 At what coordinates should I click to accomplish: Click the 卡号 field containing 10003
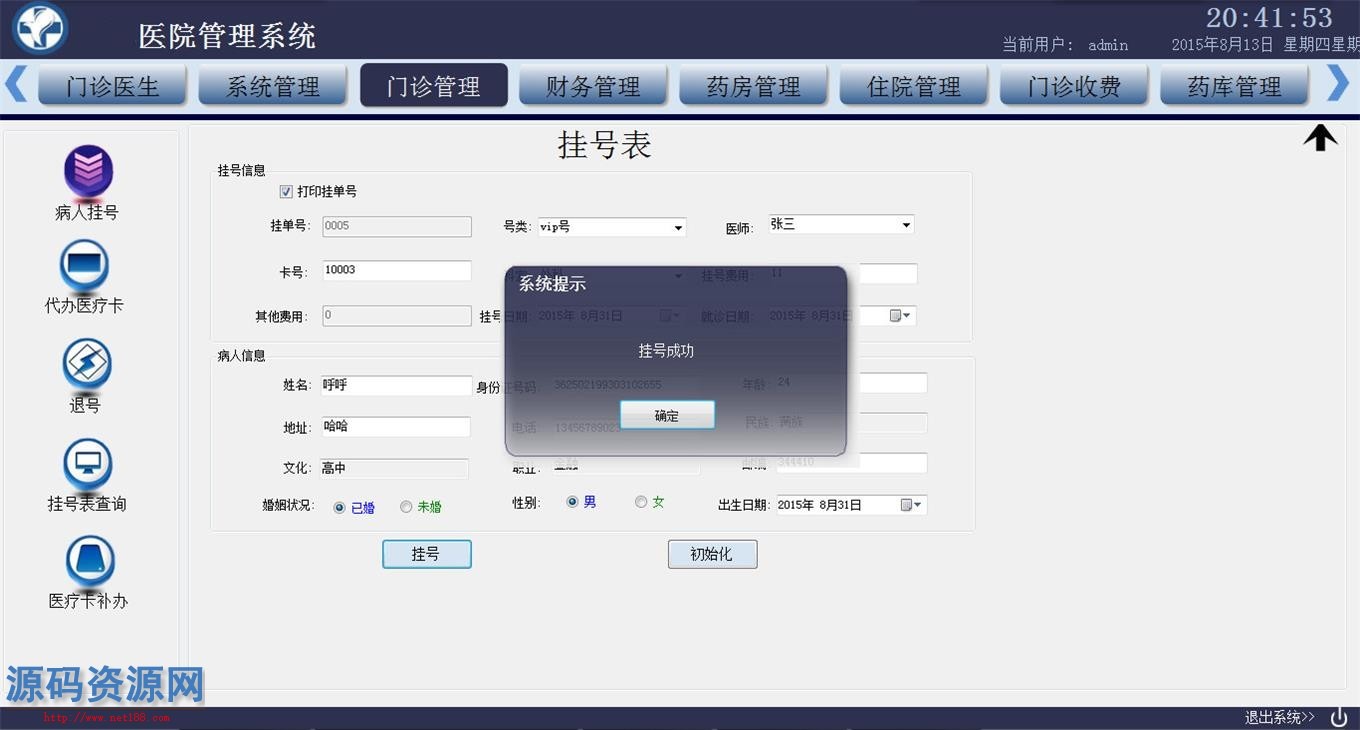396,271
